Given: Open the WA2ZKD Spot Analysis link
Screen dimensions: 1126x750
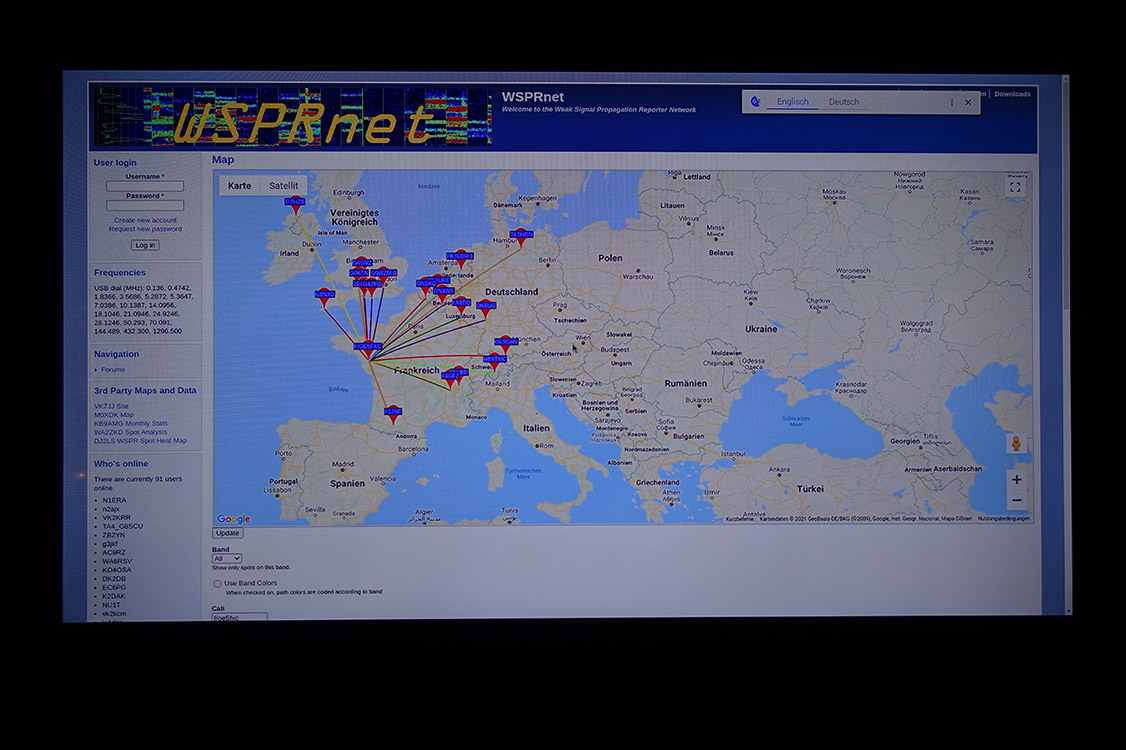Looking at the screenshot, I should [x=131, y=432].
